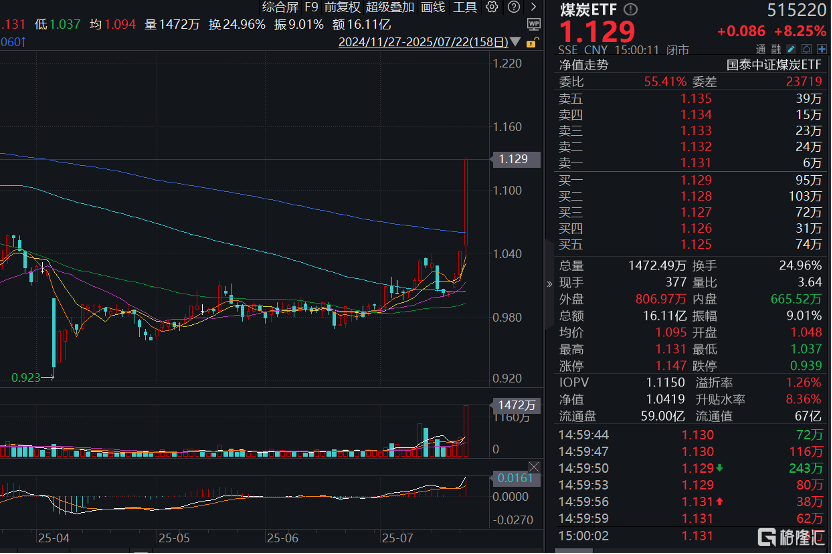Click the 升贴水率 8.36% value
The width and height of the screenshot is (832, 554).
pyautogui.click(x=804, y=400)
